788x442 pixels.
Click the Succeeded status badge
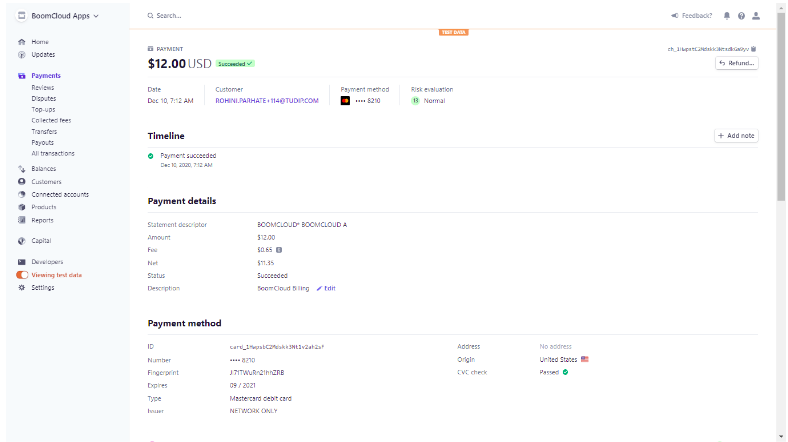coord(235,64)
